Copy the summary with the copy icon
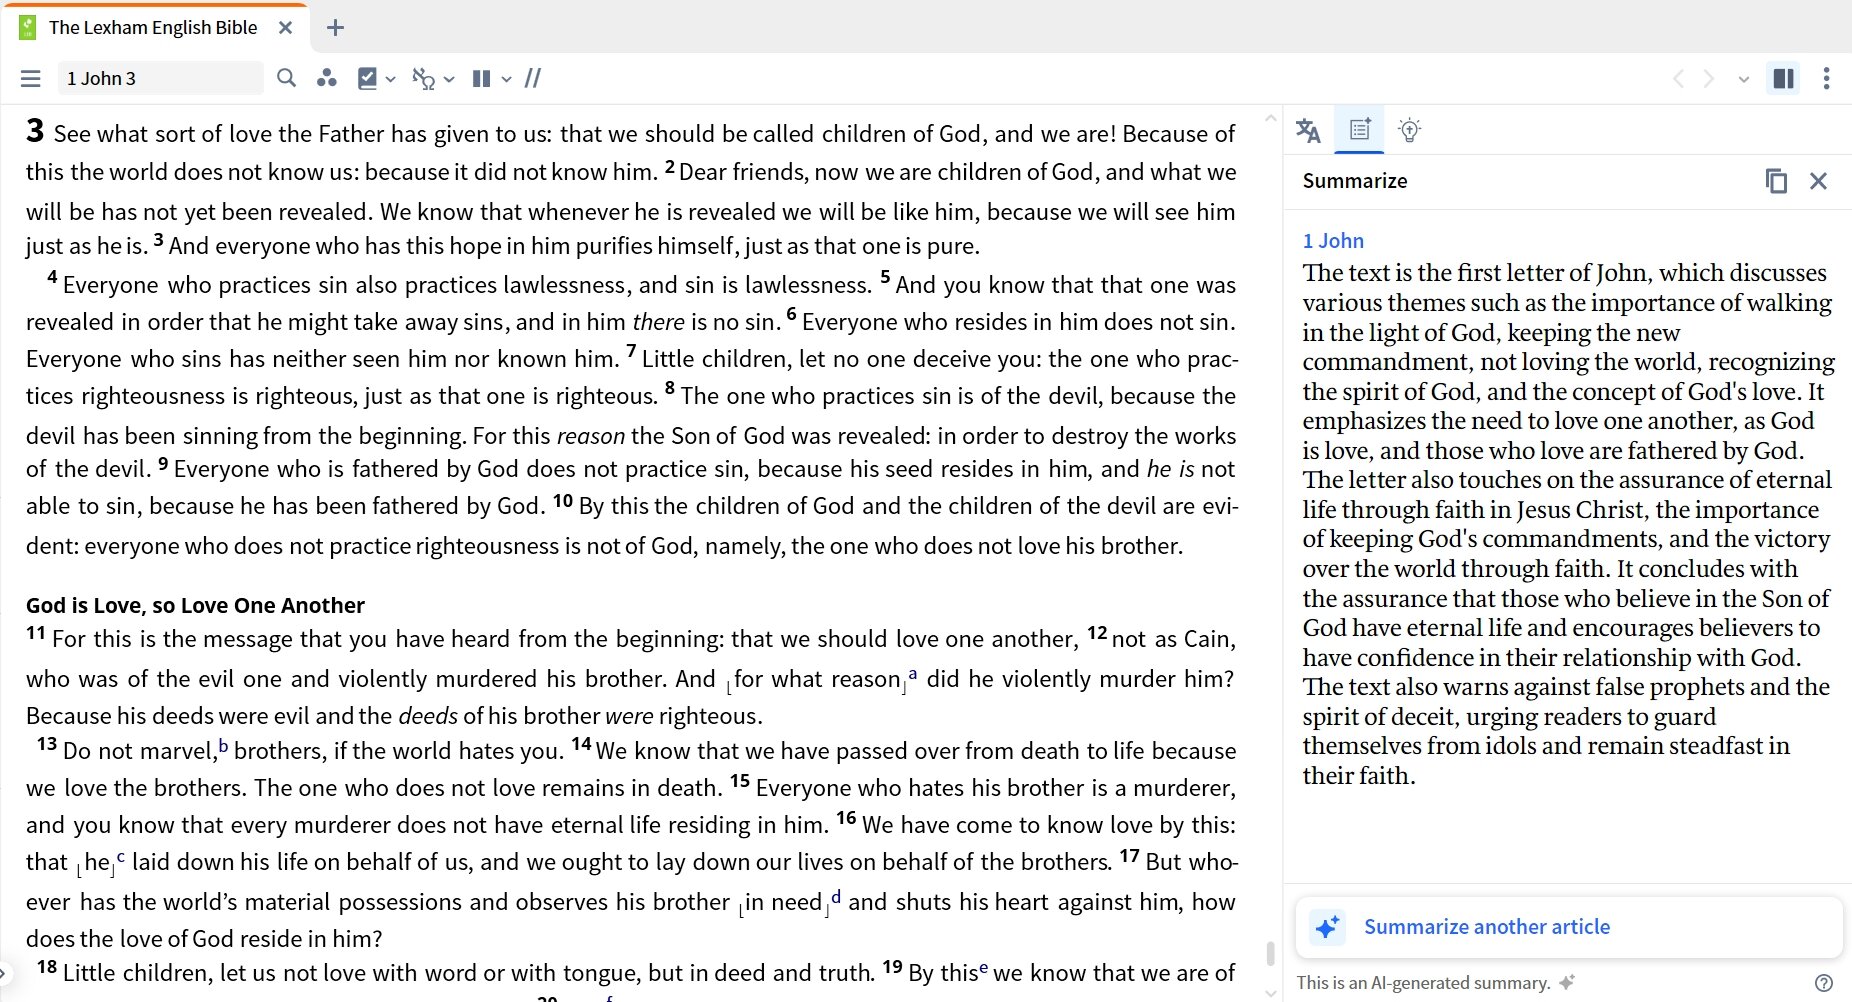The width and height of the screenshot is (1852, 1002). coord(1776,181)
